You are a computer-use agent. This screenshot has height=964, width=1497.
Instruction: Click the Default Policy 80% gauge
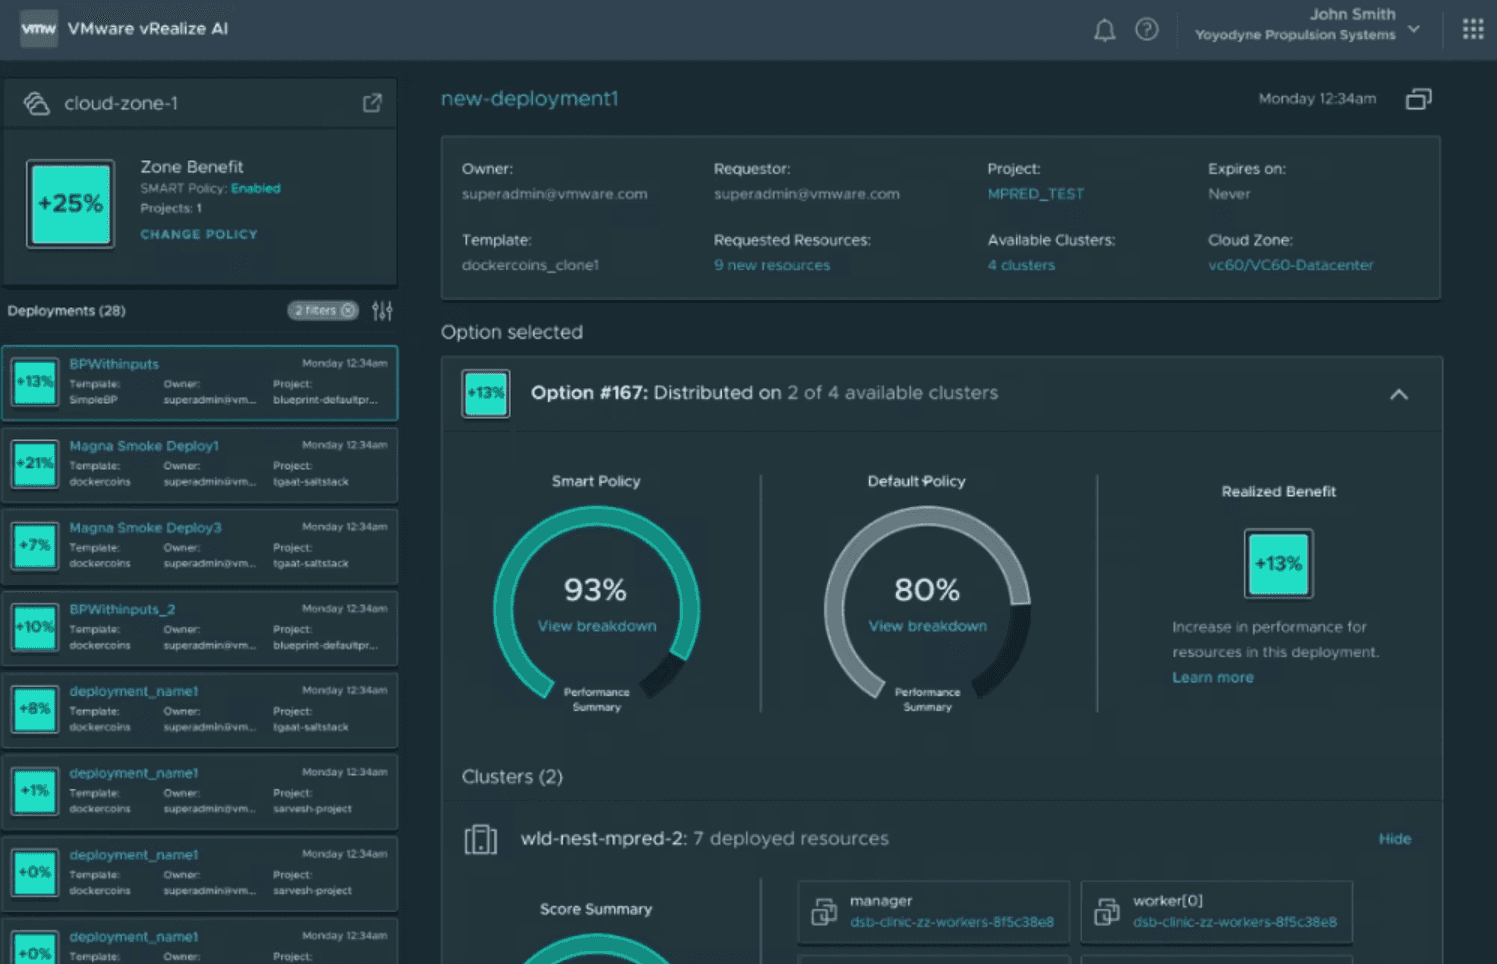[x=926, y=590]
